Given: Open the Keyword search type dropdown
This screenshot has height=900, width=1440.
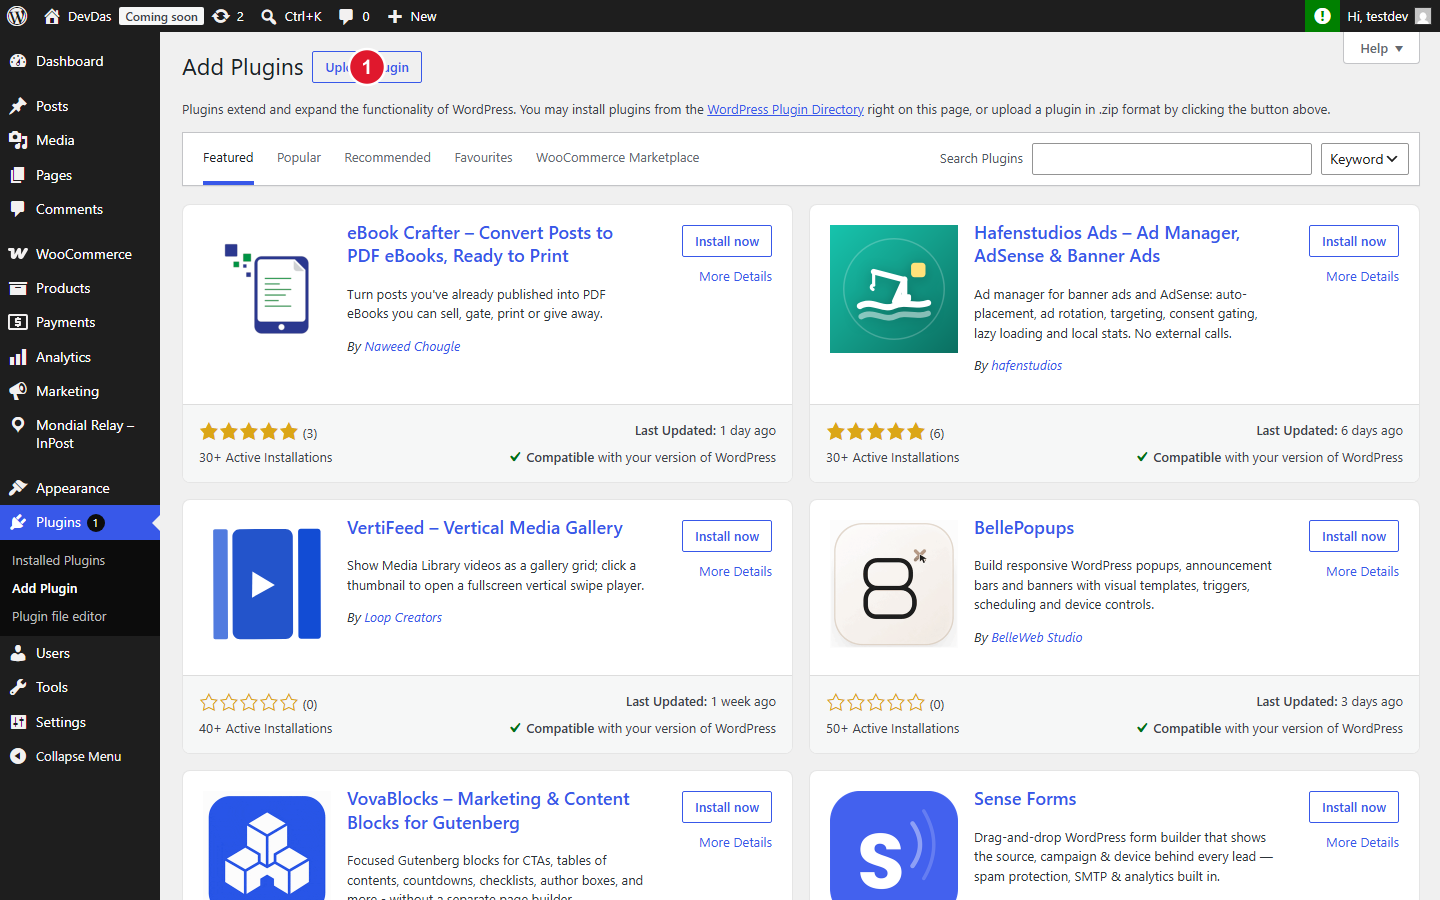Looking at the screenshot, I should point(1364,159).
